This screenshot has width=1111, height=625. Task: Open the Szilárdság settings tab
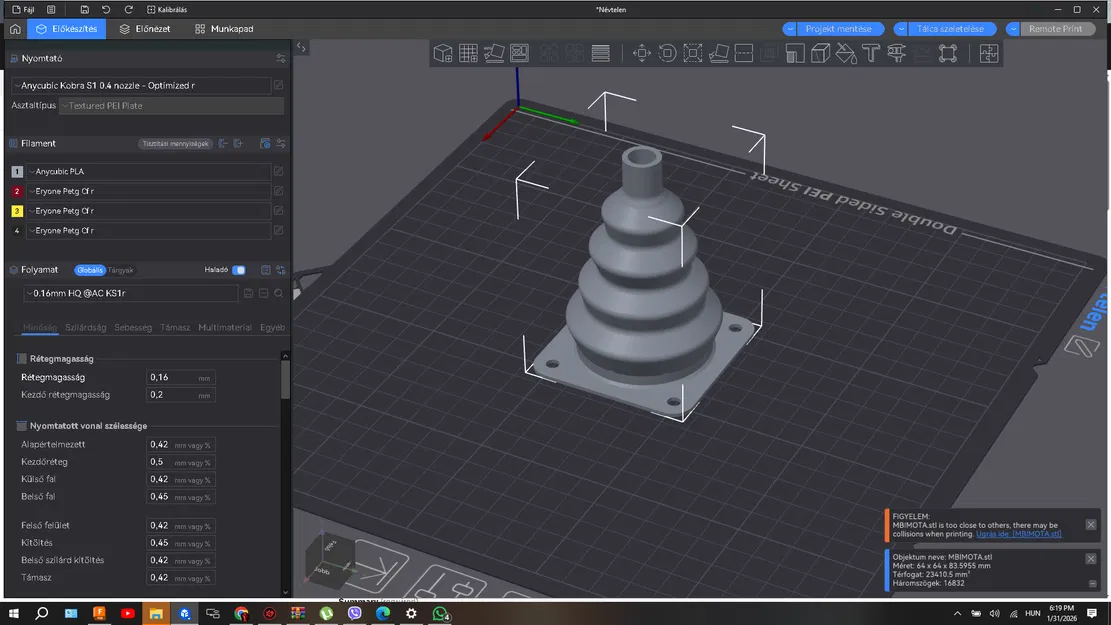click(x=86, y=327)
